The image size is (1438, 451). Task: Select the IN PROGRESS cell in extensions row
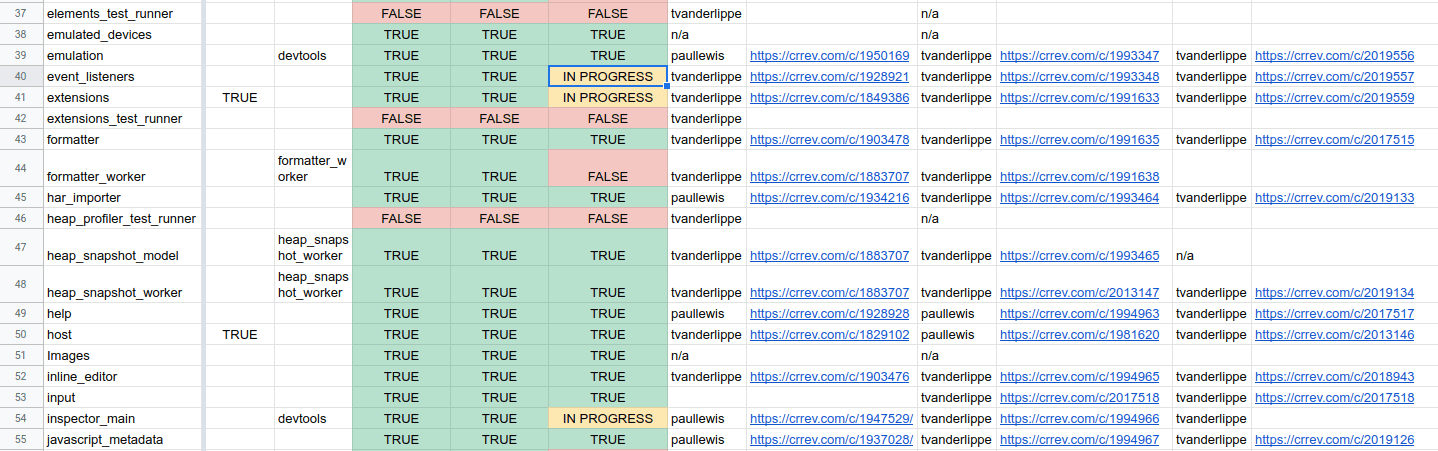point(608,98)
